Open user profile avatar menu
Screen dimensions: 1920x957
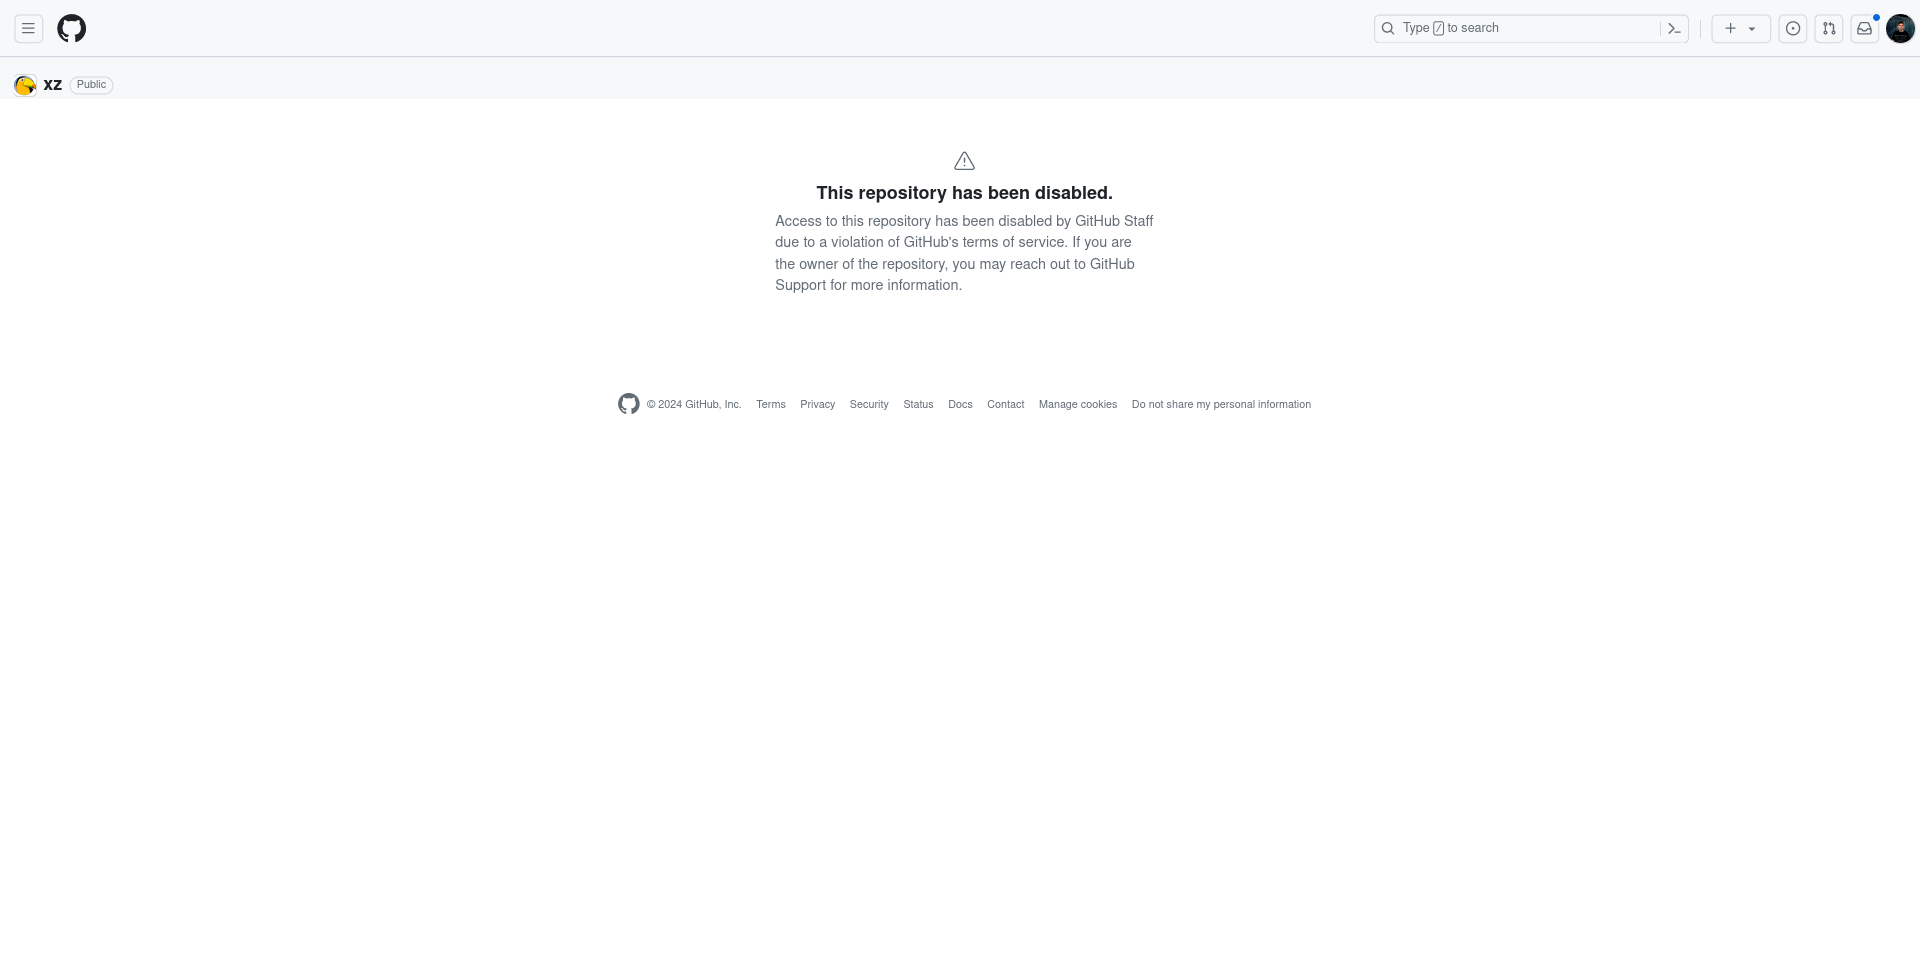tap(1900, 29)
